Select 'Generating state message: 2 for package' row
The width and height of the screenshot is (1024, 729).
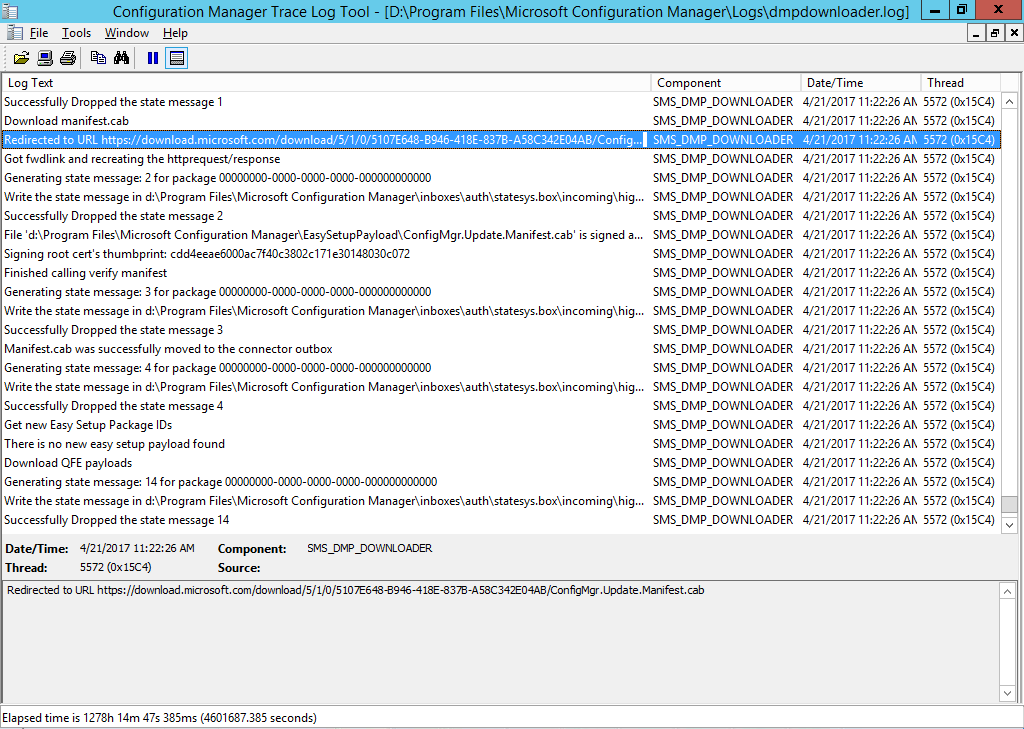click(500, 178)
